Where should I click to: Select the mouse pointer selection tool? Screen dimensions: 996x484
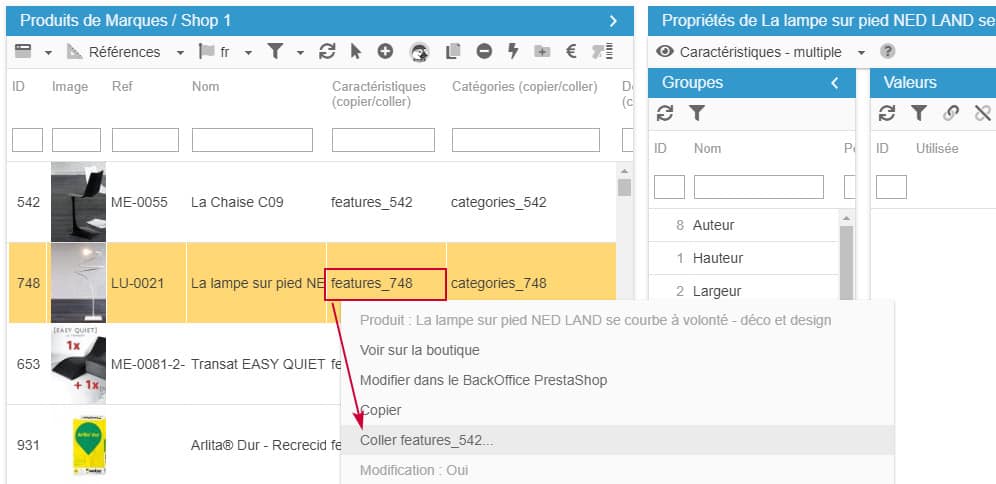click(x=356, y=52)
